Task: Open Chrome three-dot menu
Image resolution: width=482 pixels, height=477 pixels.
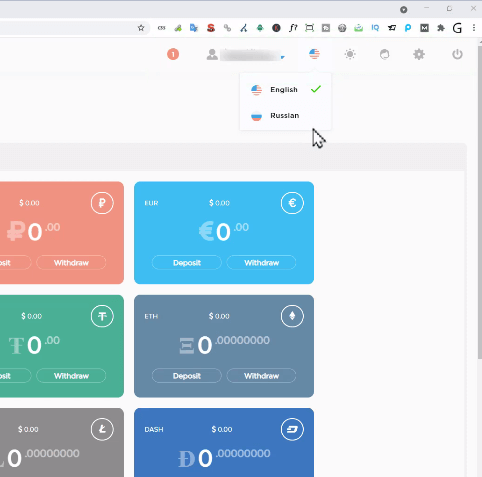Action: click(474, 28)
